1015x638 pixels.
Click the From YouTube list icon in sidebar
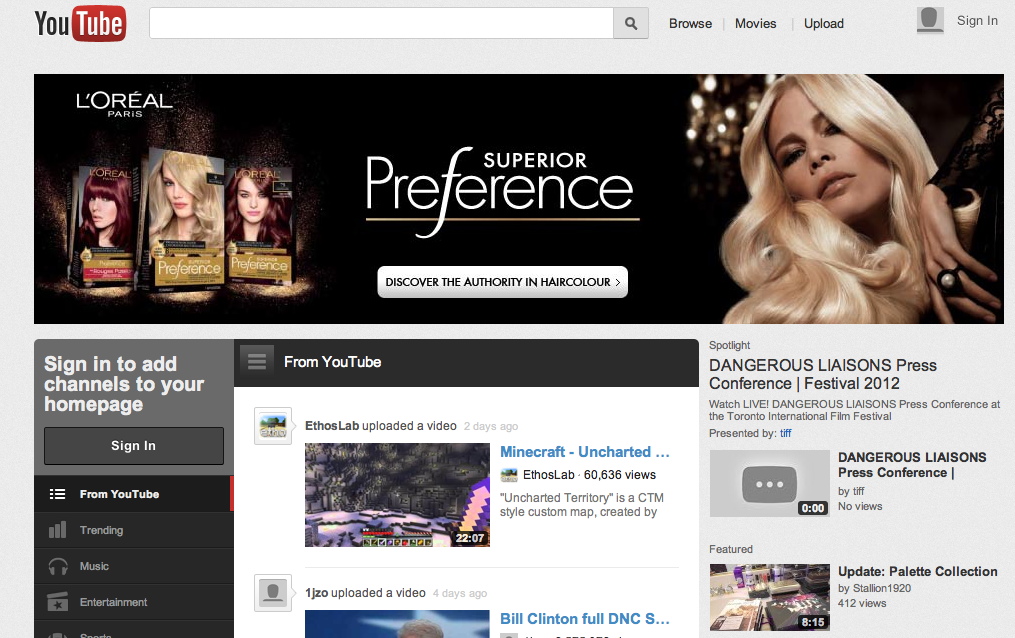[x=58, y=494]
